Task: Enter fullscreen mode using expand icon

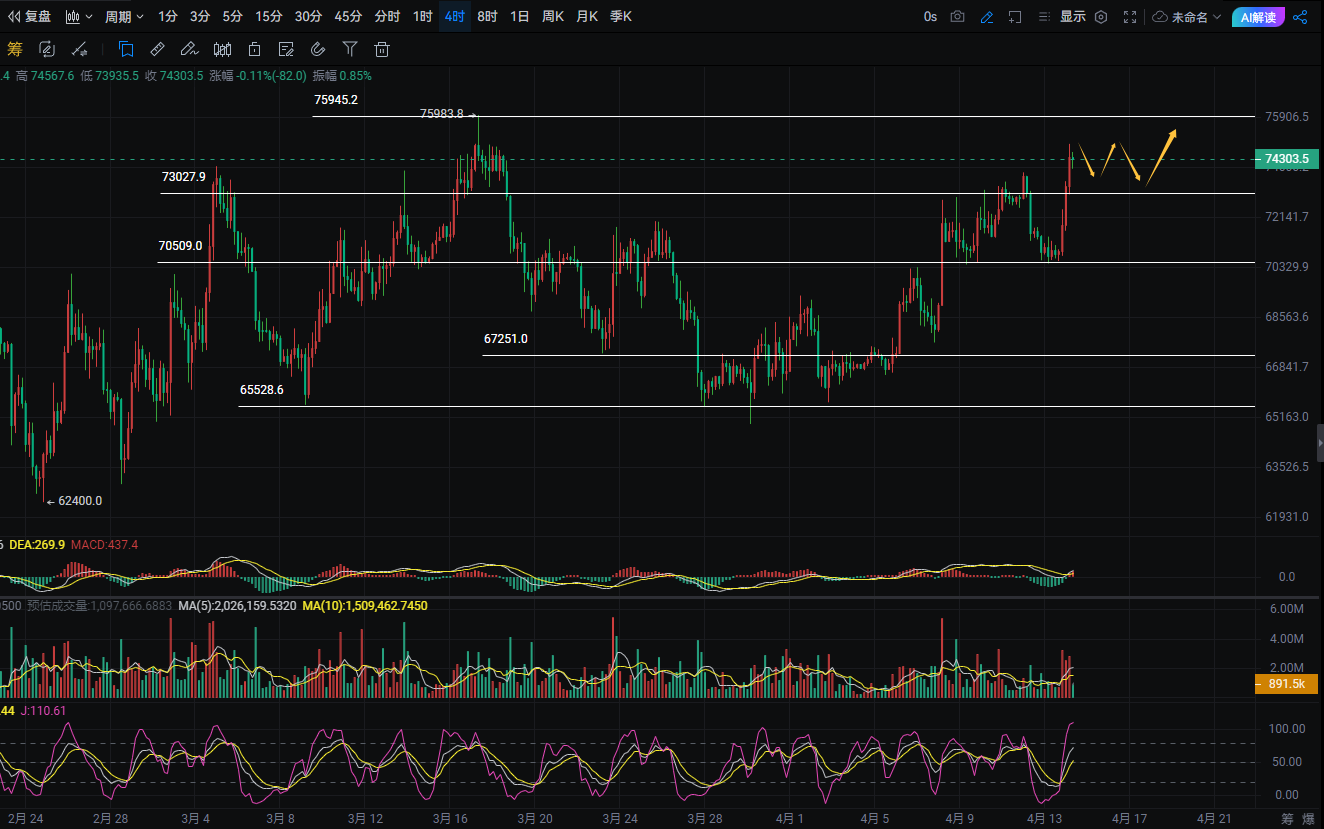Action: pos(1130,17)
